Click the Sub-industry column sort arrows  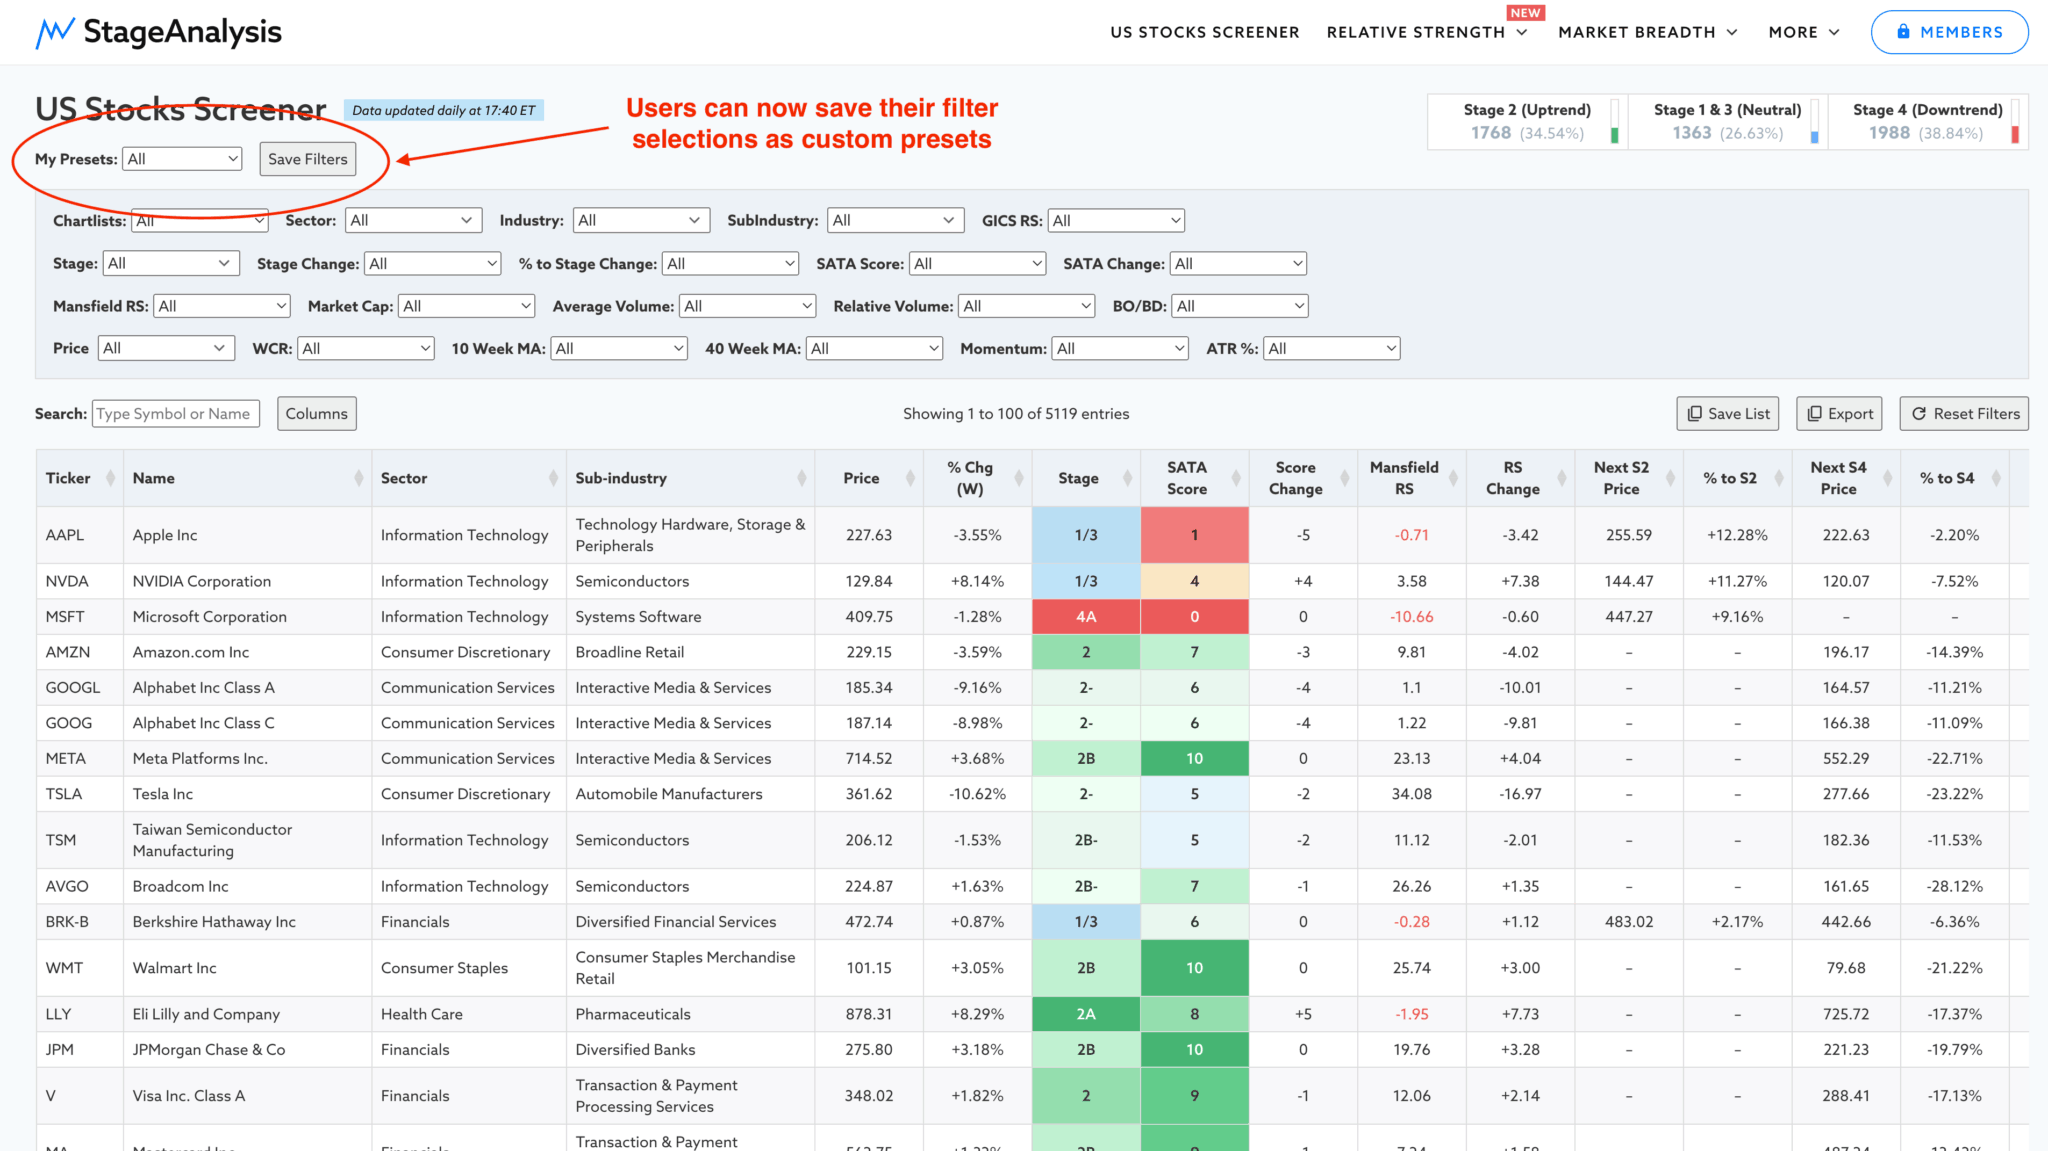(802, 478)
